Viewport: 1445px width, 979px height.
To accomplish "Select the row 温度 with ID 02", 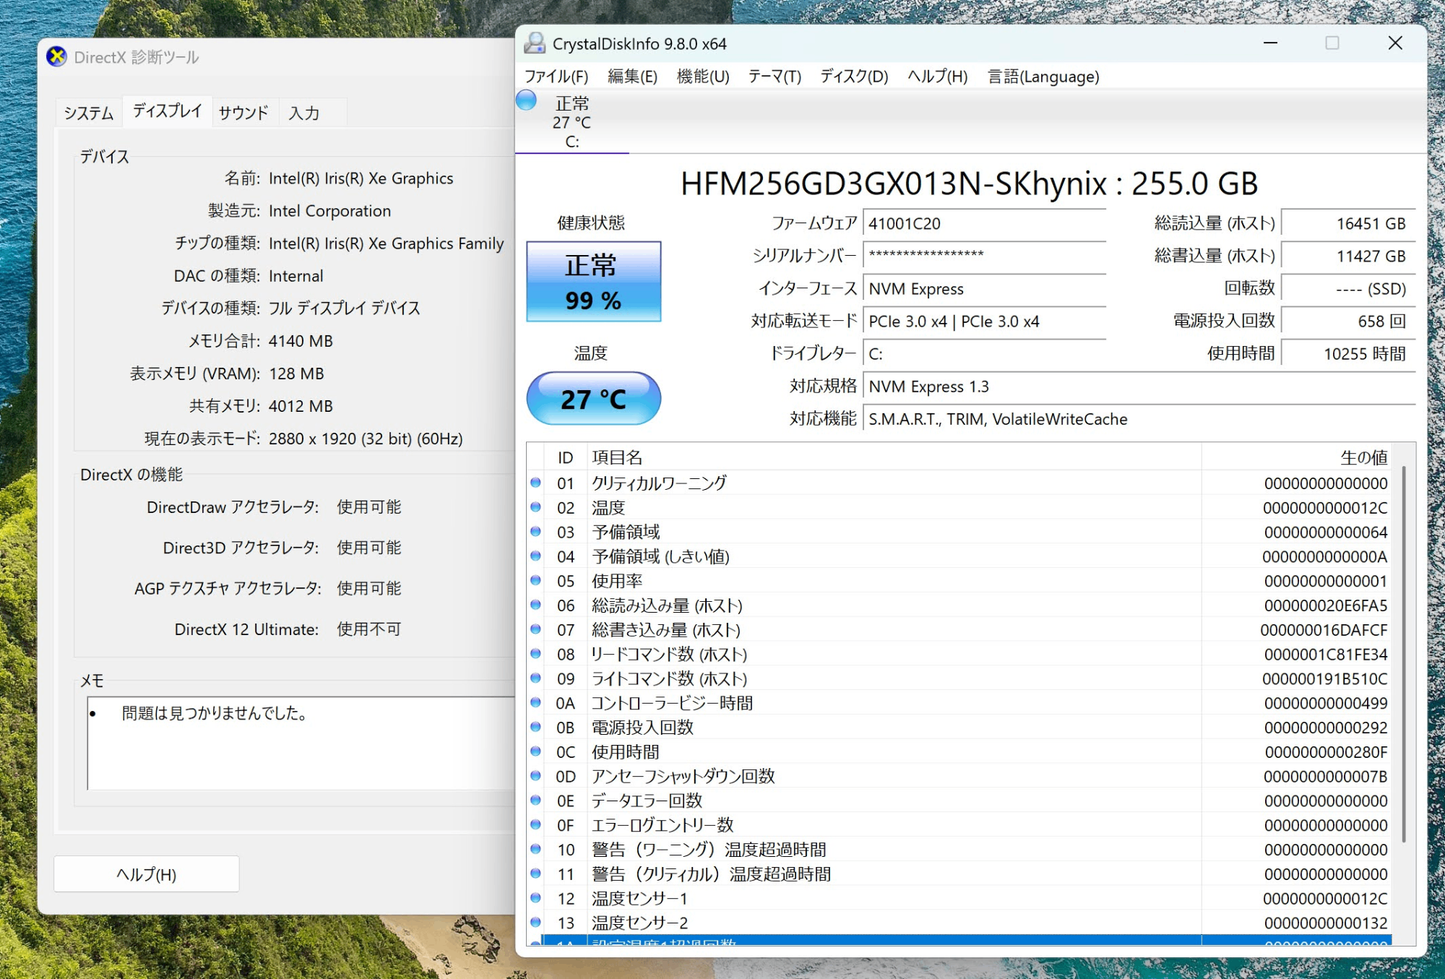I will tap(960, 508).
